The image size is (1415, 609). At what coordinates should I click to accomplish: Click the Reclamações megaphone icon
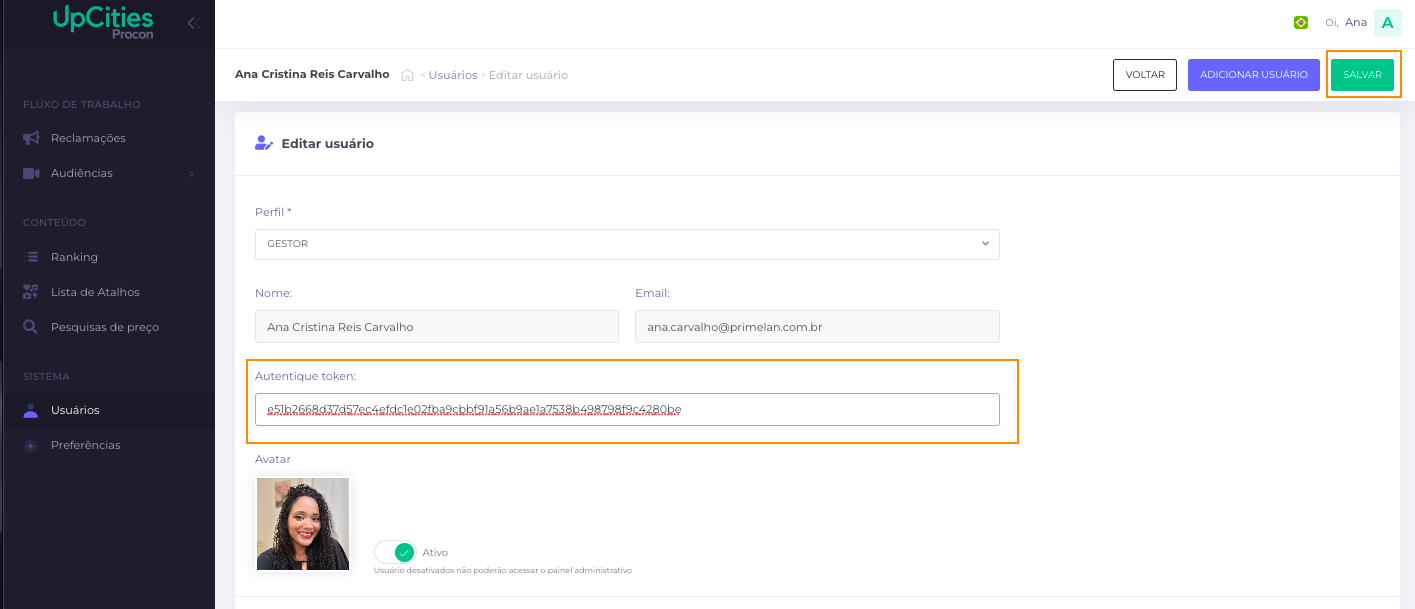coord(31,138)
